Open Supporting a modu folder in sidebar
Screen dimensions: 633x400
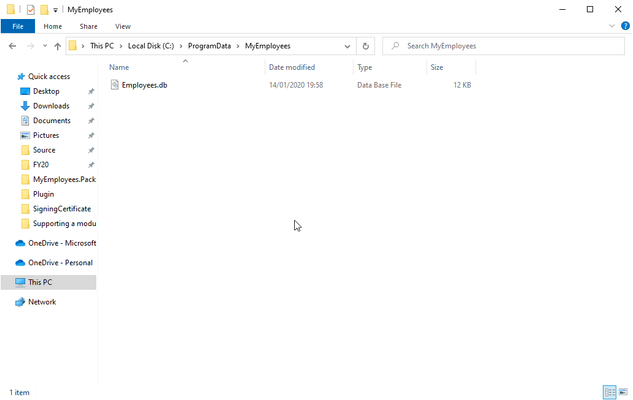[x=65, y=224]
